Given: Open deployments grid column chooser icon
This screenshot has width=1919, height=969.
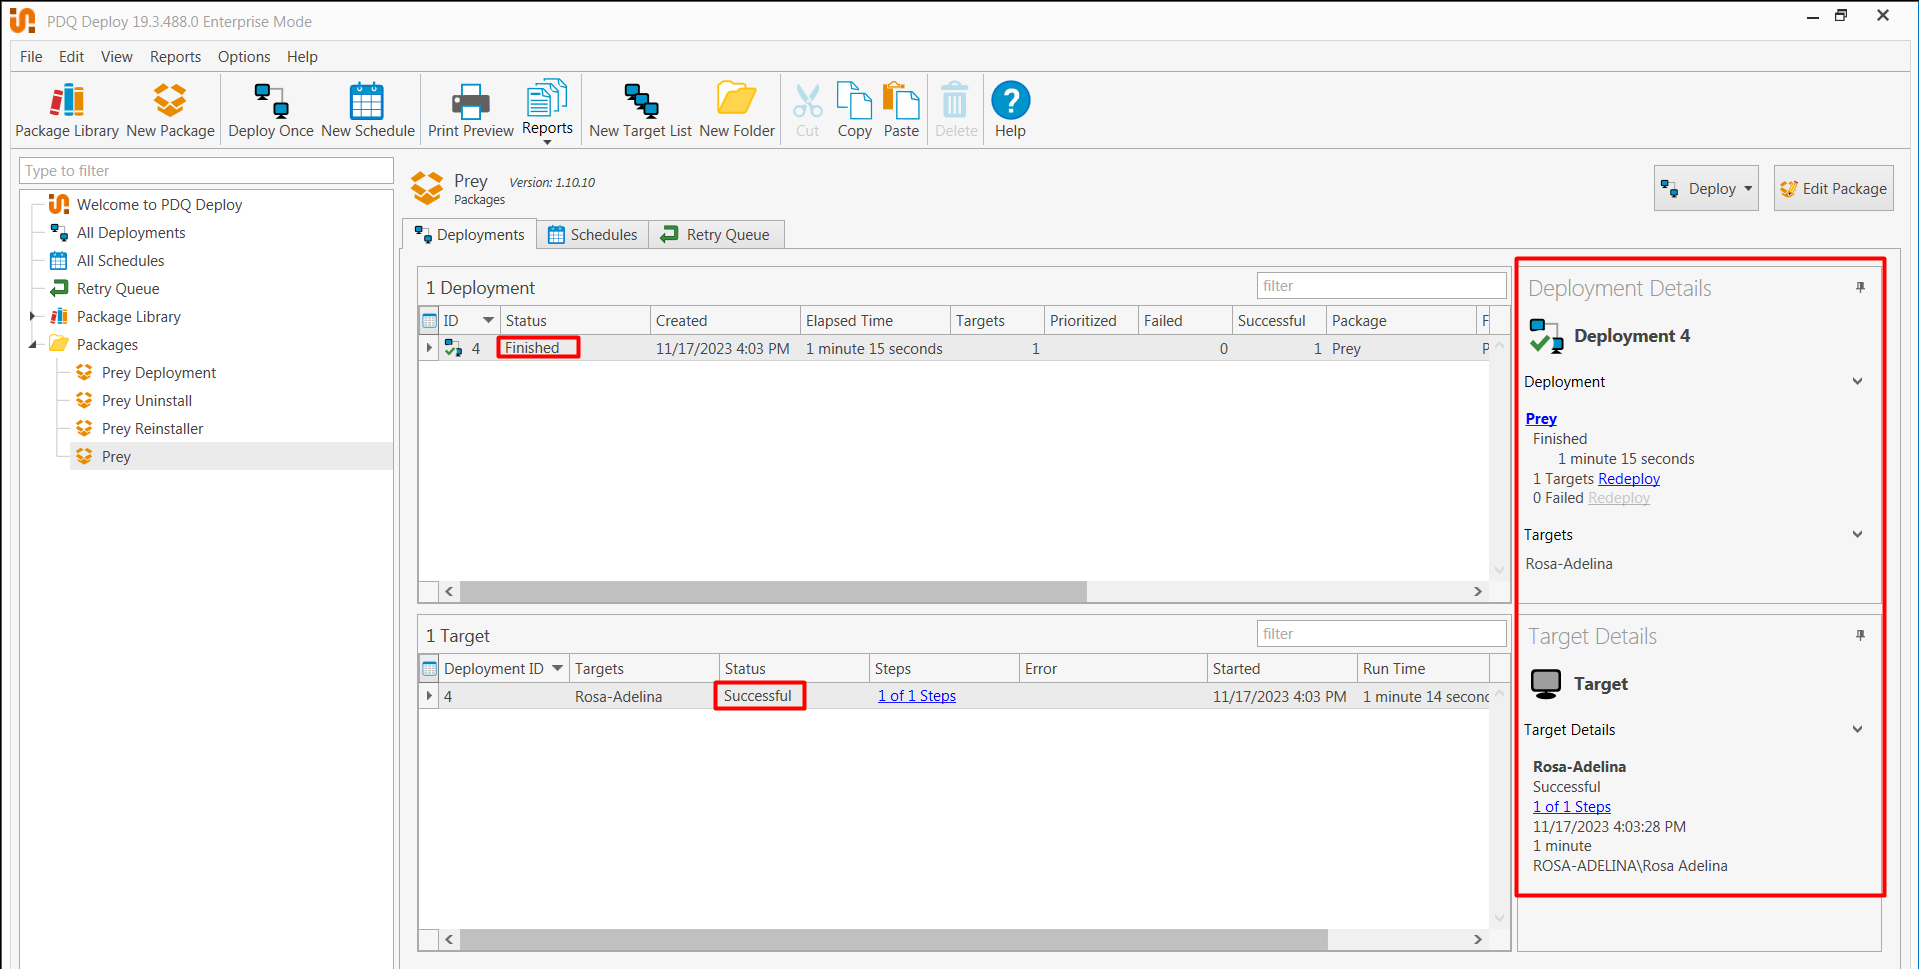Looking at the screenshot, I should click(429, 321).
